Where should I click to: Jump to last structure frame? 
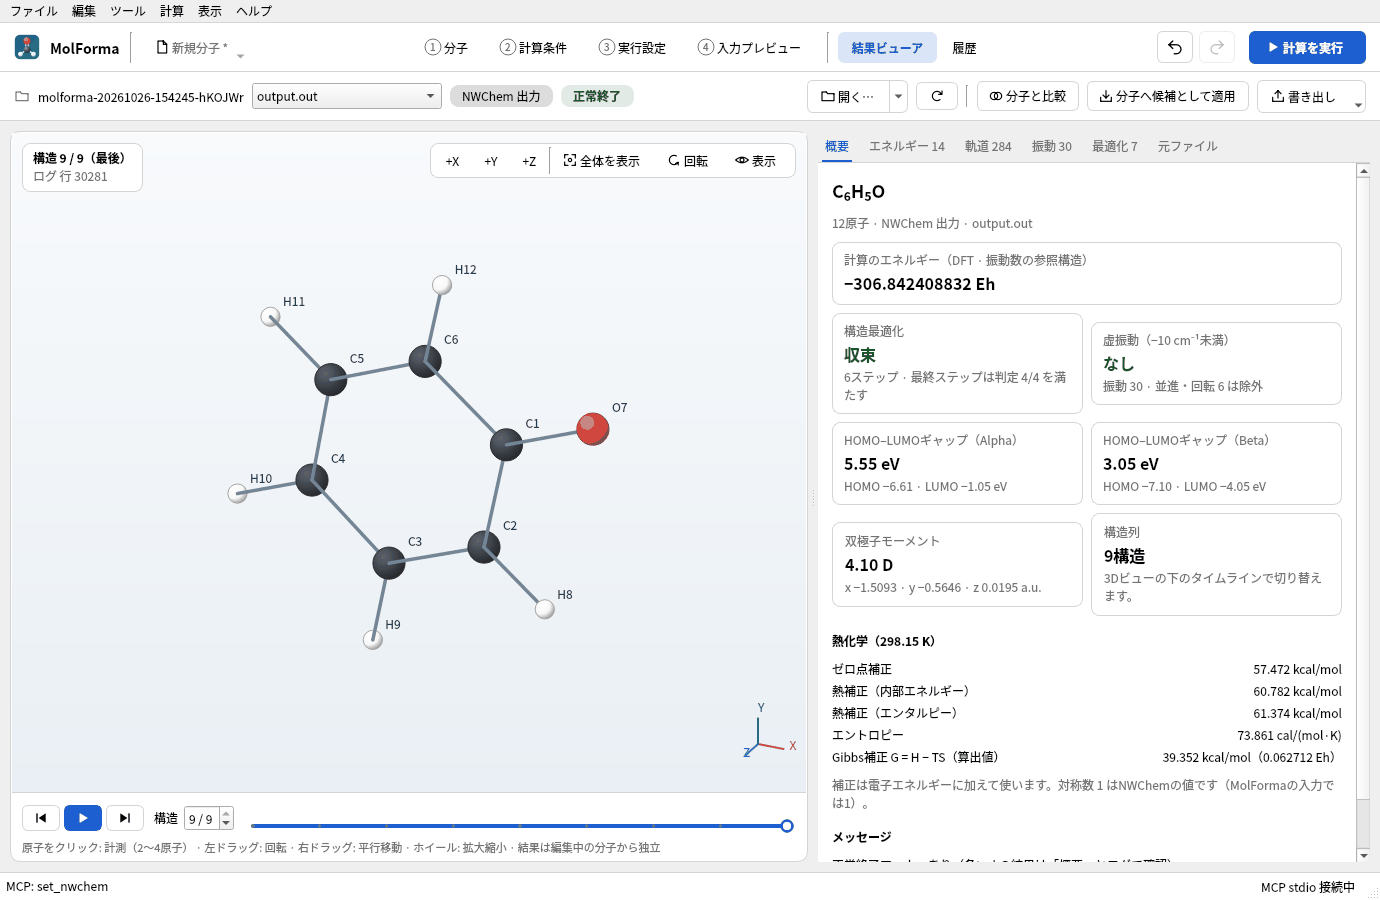coord(125,818)
